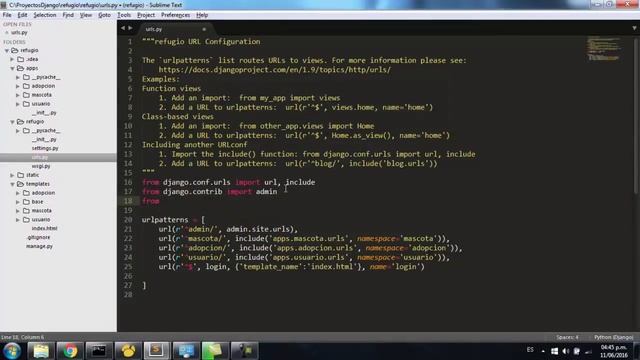Open the volume icon in system tray
Image resolution: width=640 pixels, height=360 pixels.
tap(566, 351)
